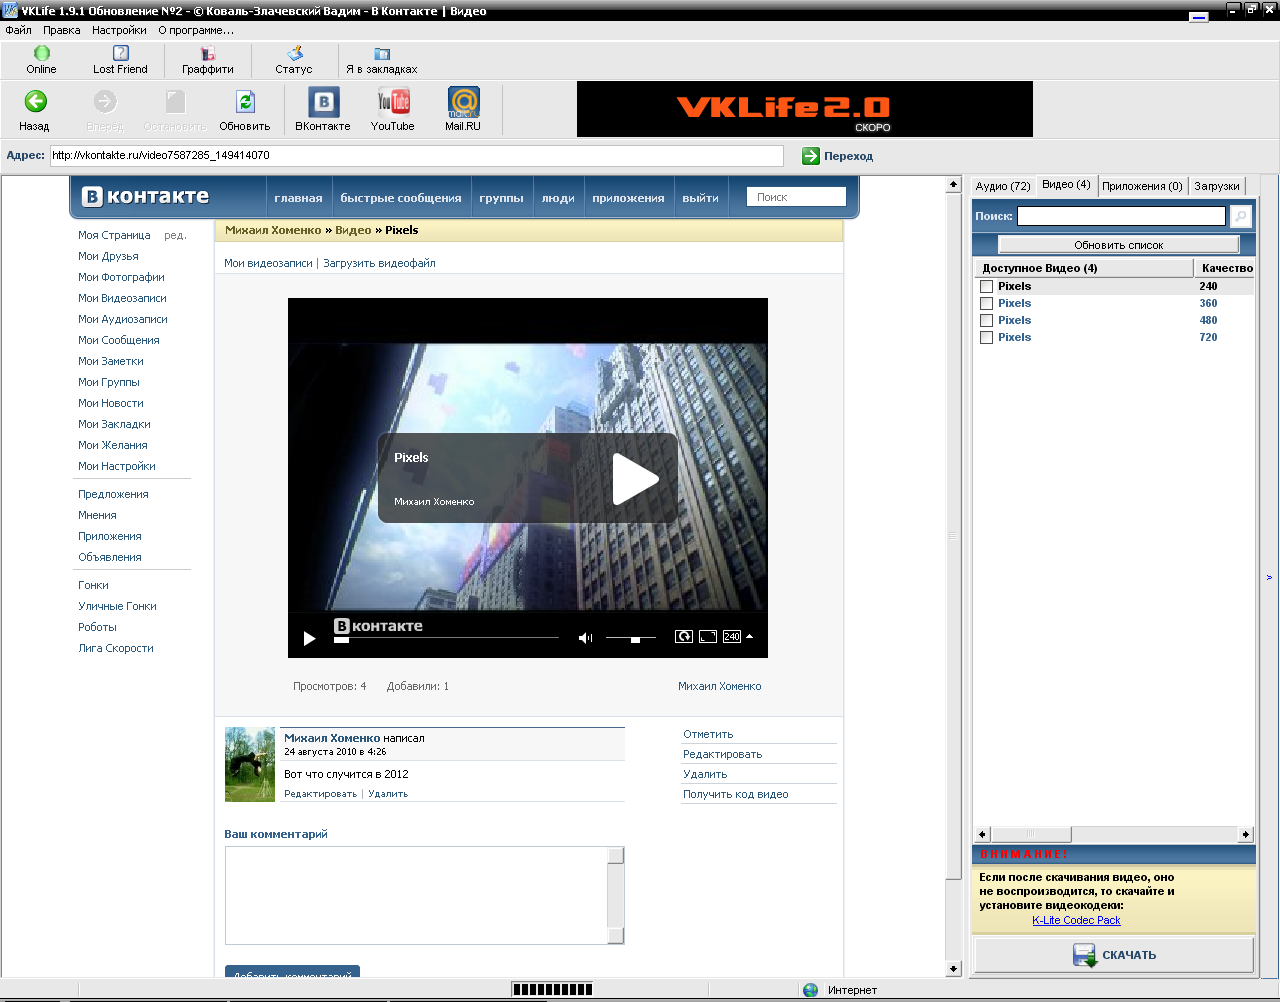1280x1002 pixels.
Task: Click the Online status icon
Action: click(x=41, y=53)
